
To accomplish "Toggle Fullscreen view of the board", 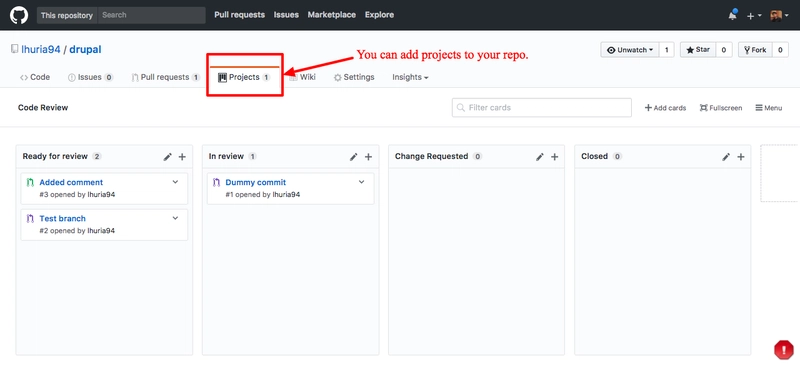I will tap(721, 108).
